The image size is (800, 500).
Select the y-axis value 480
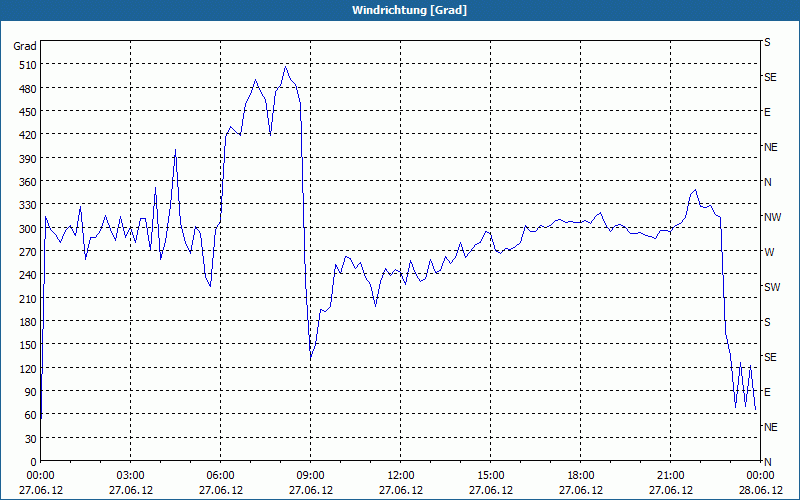point(28,89)
